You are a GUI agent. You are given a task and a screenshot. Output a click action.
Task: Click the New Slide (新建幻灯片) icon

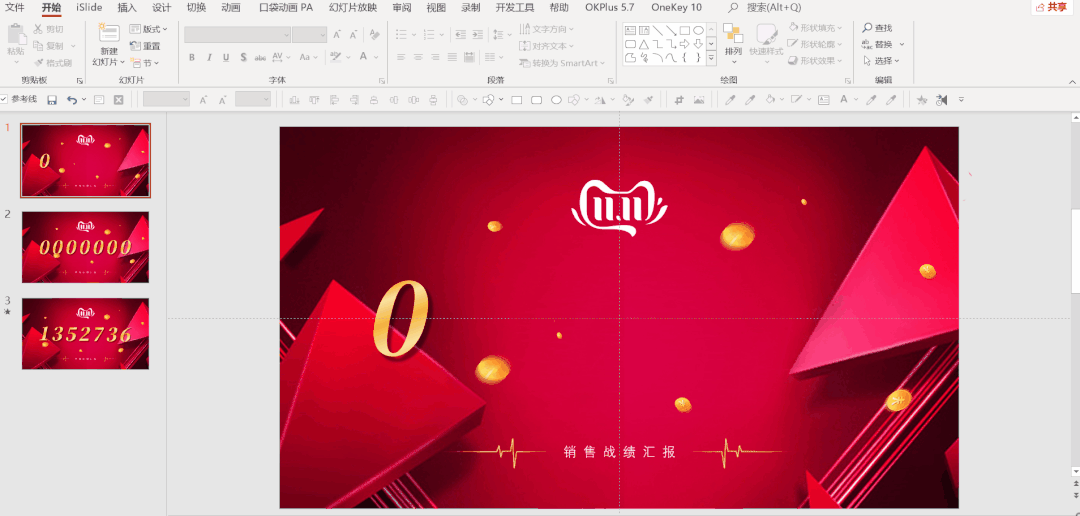(x=109, y=34)
